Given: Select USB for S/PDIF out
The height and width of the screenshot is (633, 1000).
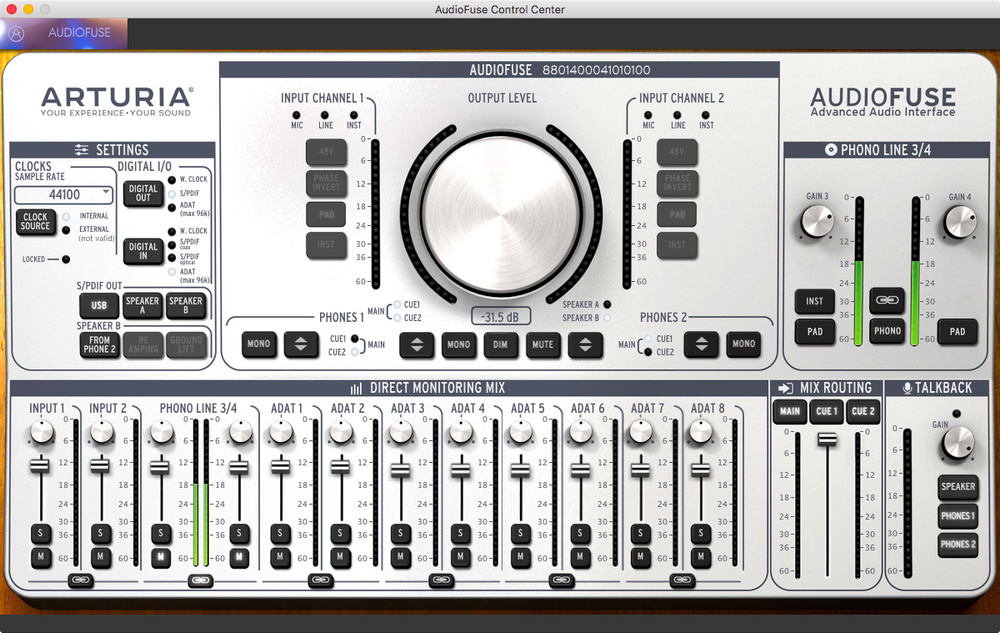Looking at the screenshot, I should click(99, 305).
